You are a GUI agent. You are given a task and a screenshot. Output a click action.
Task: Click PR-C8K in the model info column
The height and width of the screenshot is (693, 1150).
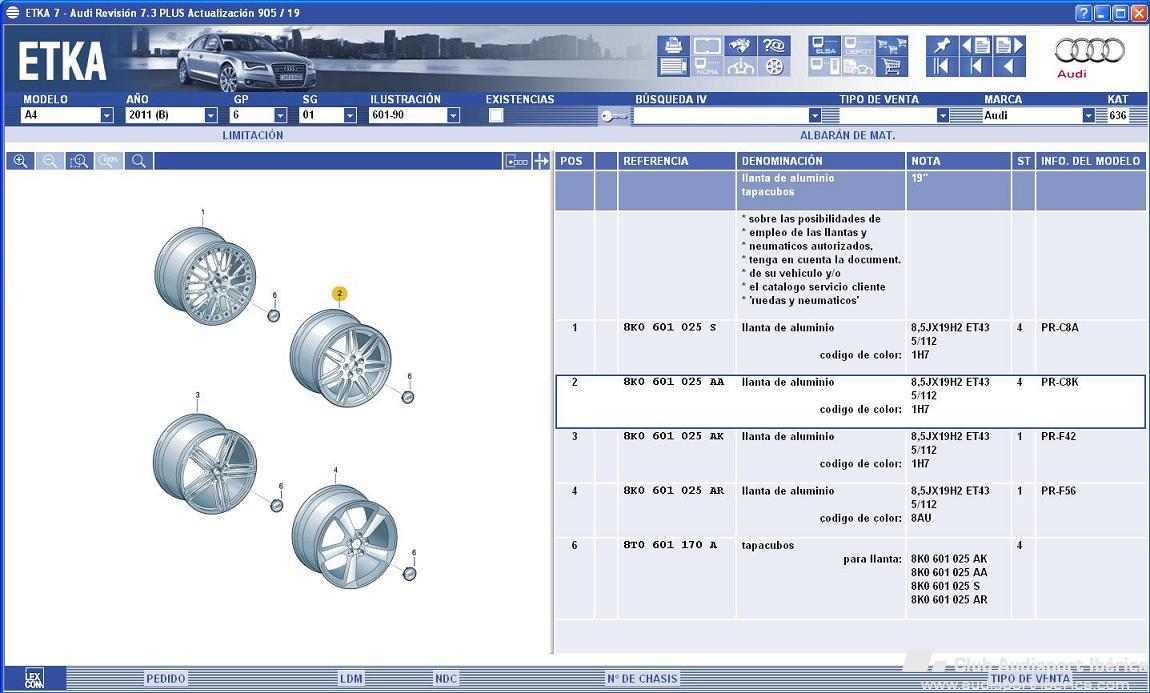click(x=1059, y=381)
